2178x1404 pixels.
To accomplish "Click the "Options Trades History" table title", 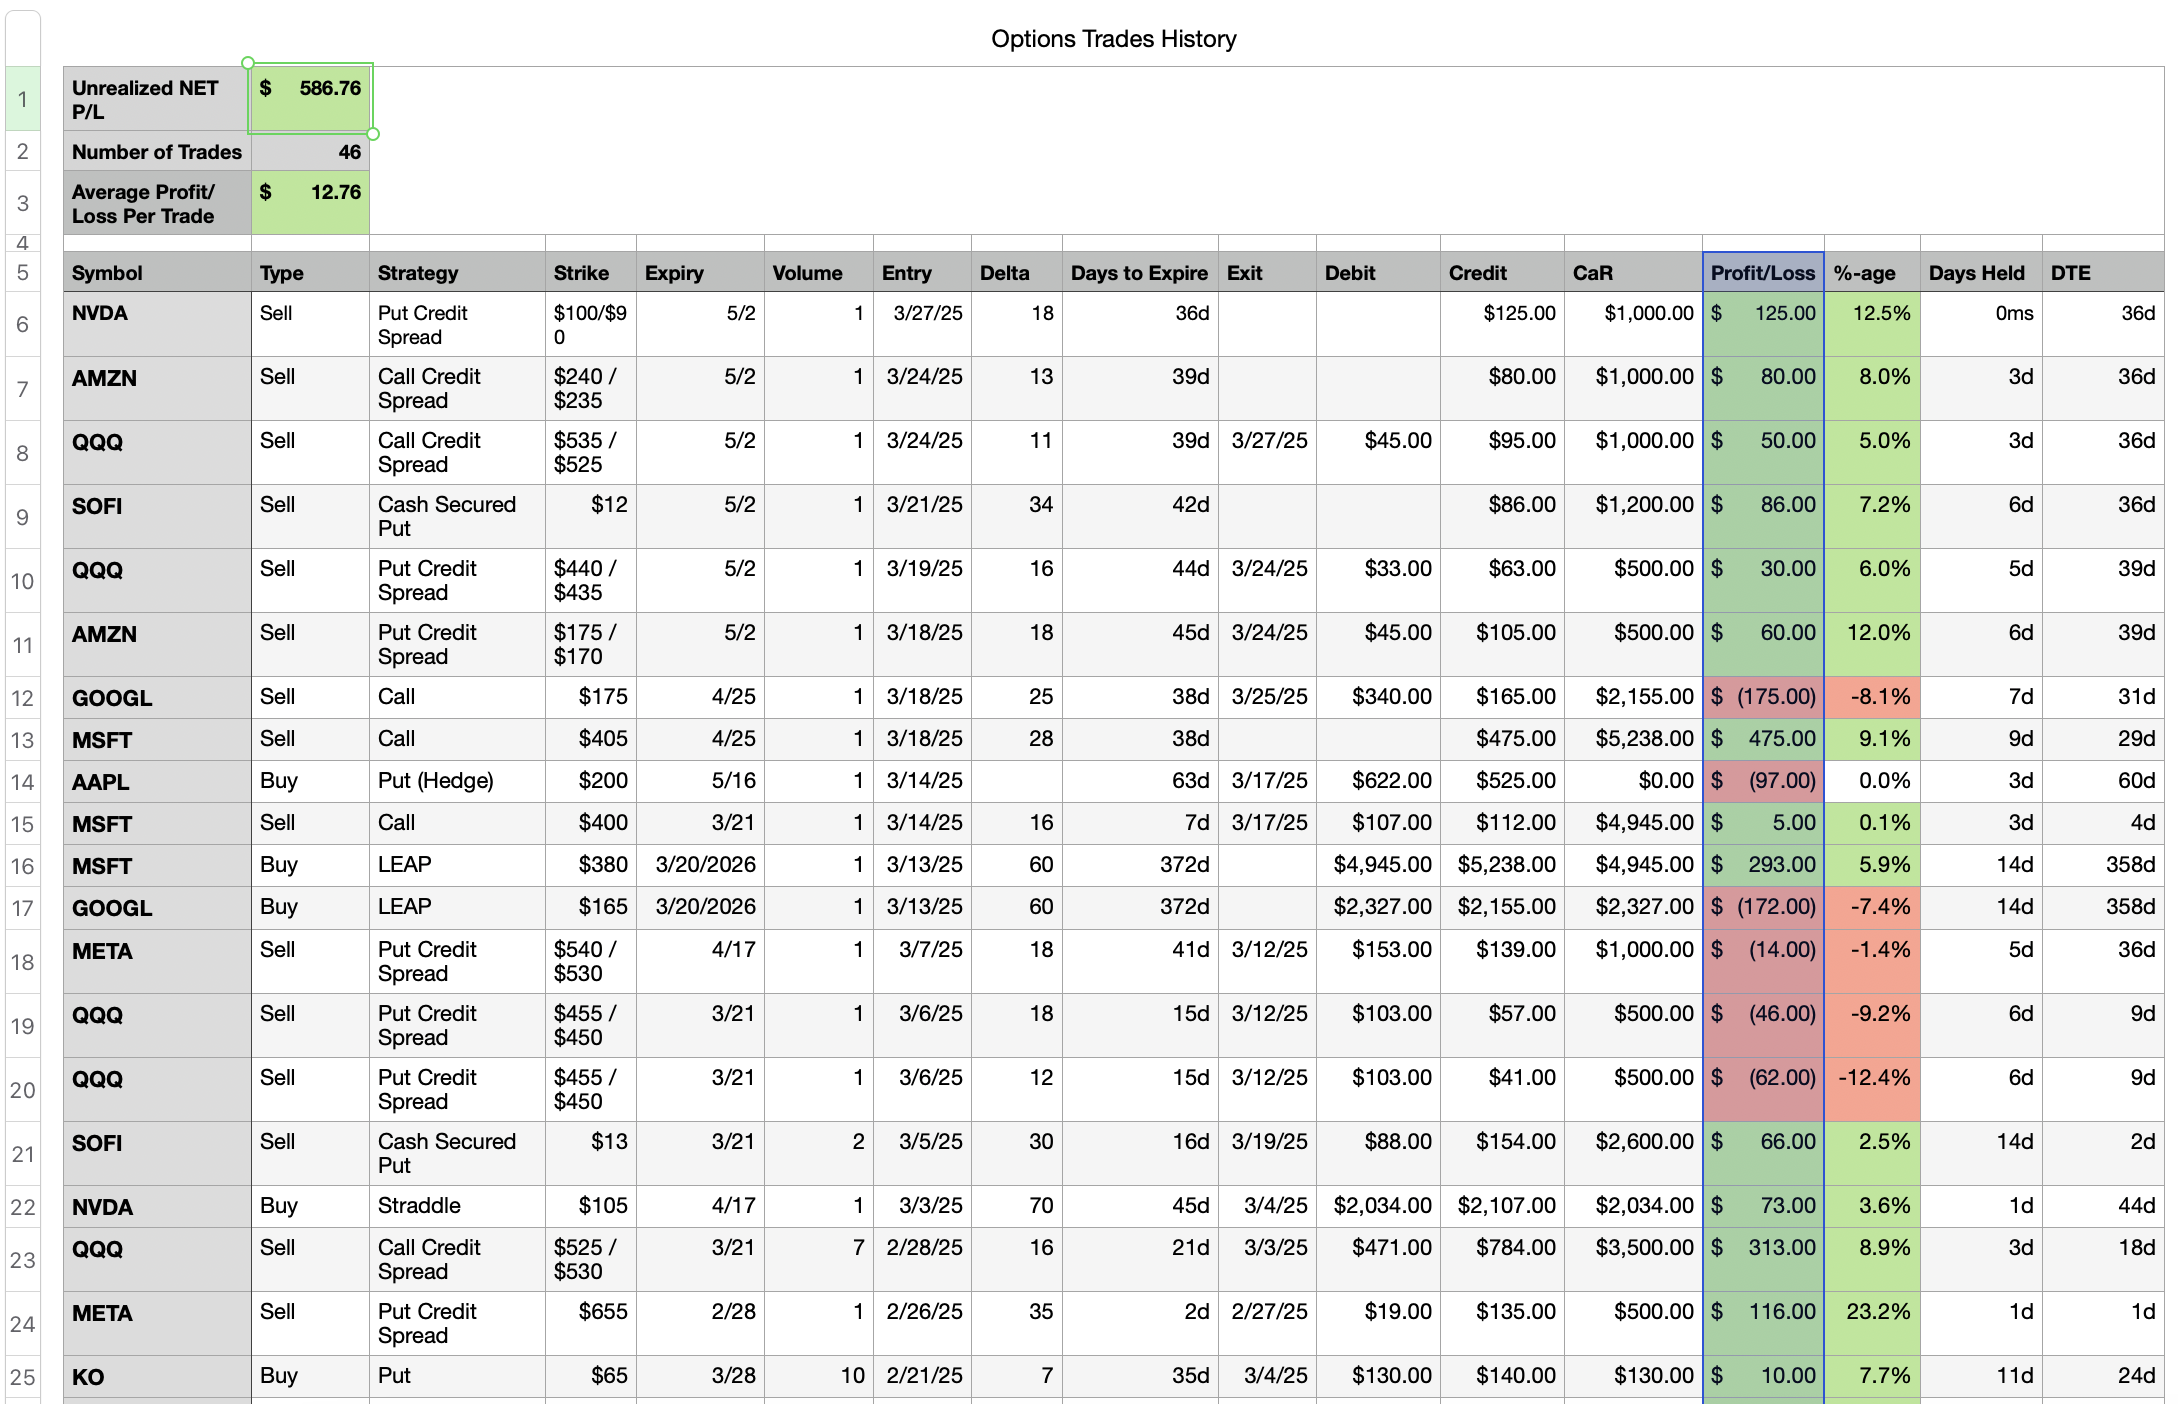I will [x=1113, y=39].
